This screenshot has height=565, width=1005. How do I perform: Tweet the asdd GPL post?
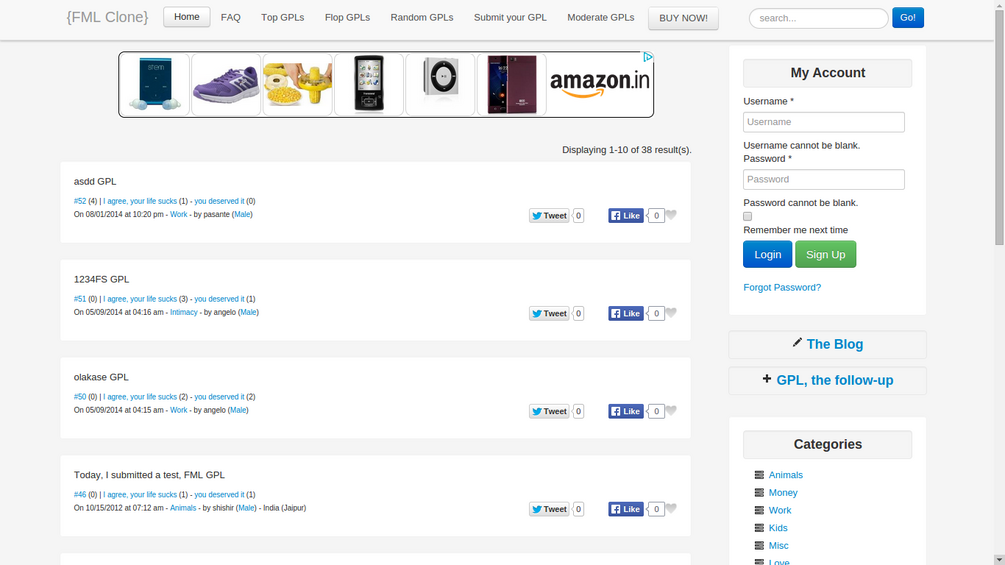(549, 216)
